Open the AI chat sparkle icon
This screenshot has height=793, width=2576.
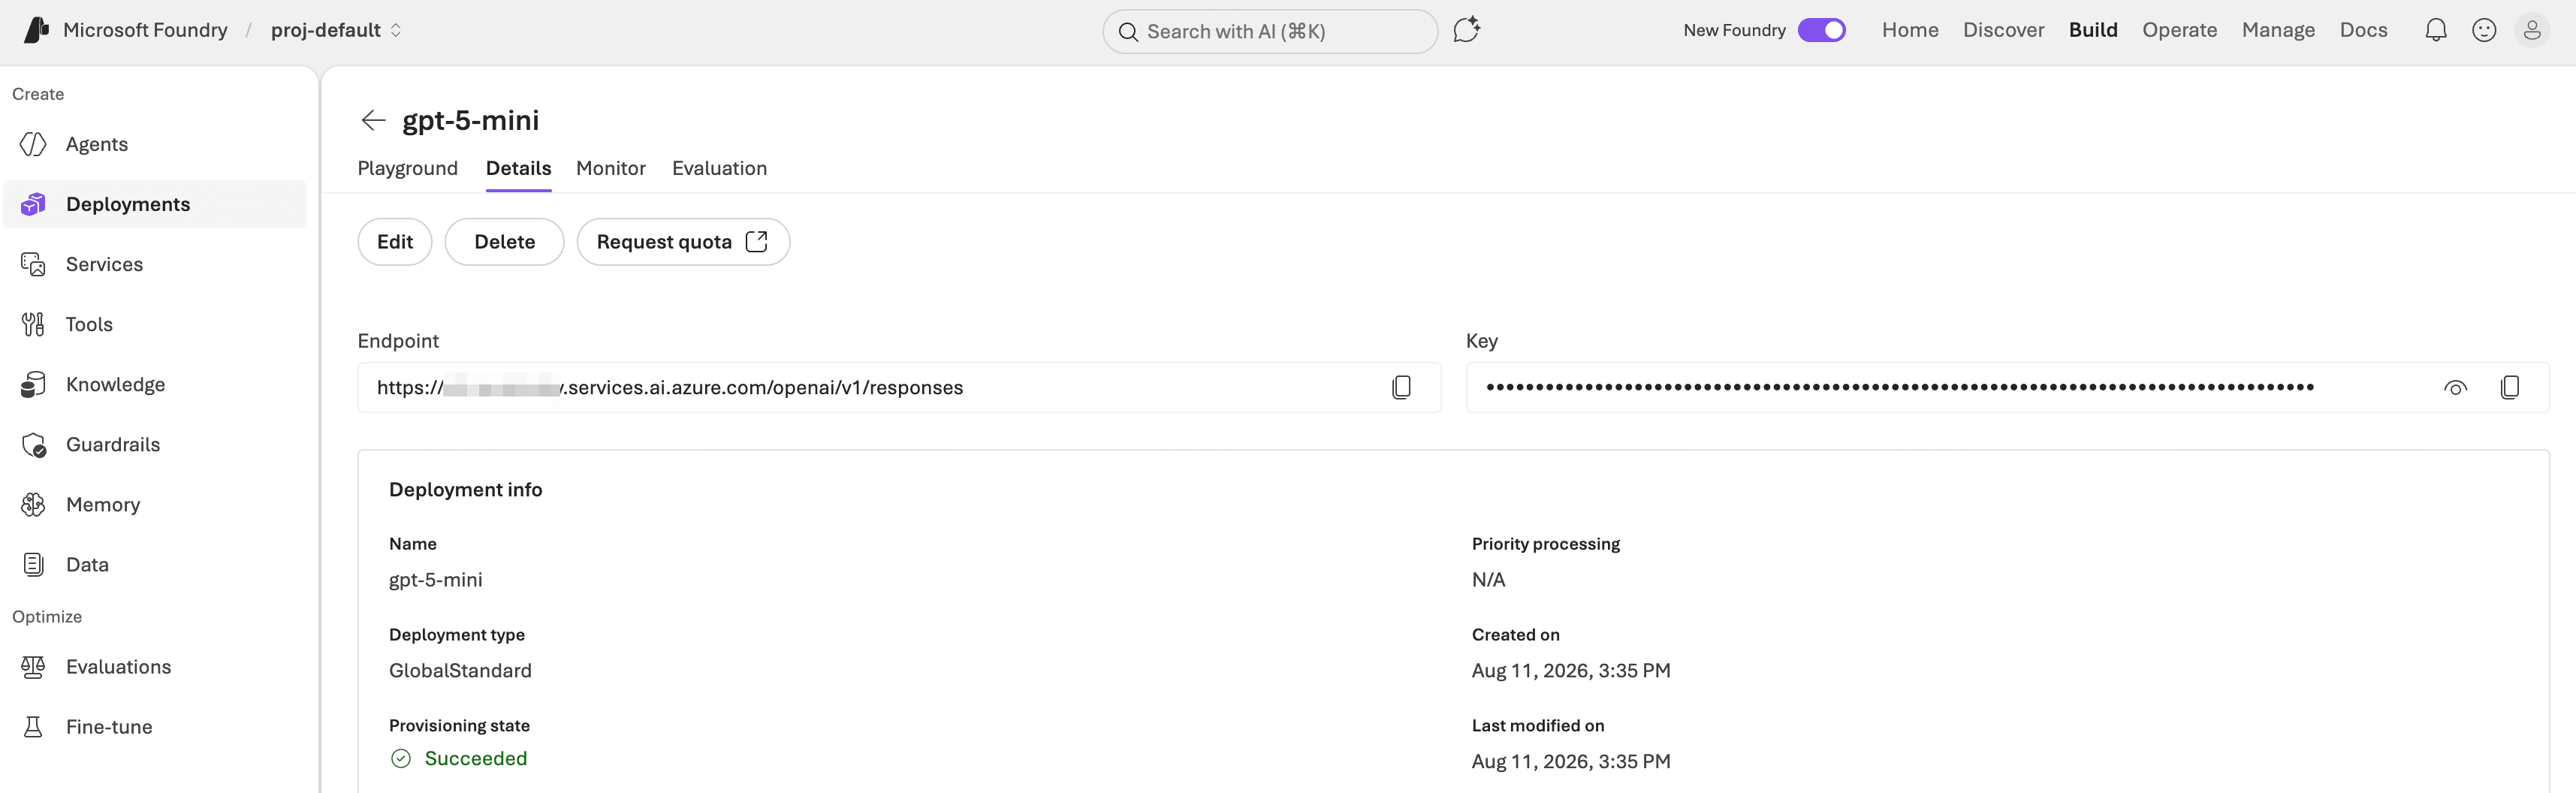[x=1466, y=30]
